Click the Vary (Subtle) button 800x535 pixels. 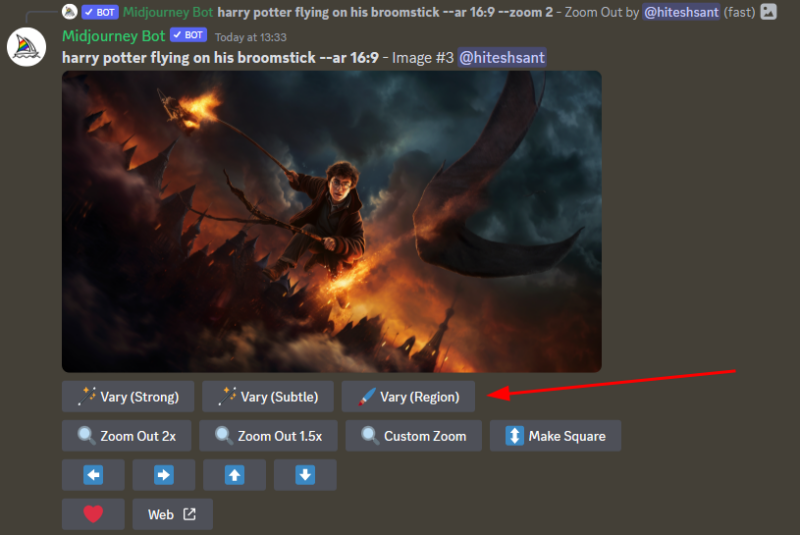(x=268, y=396)
